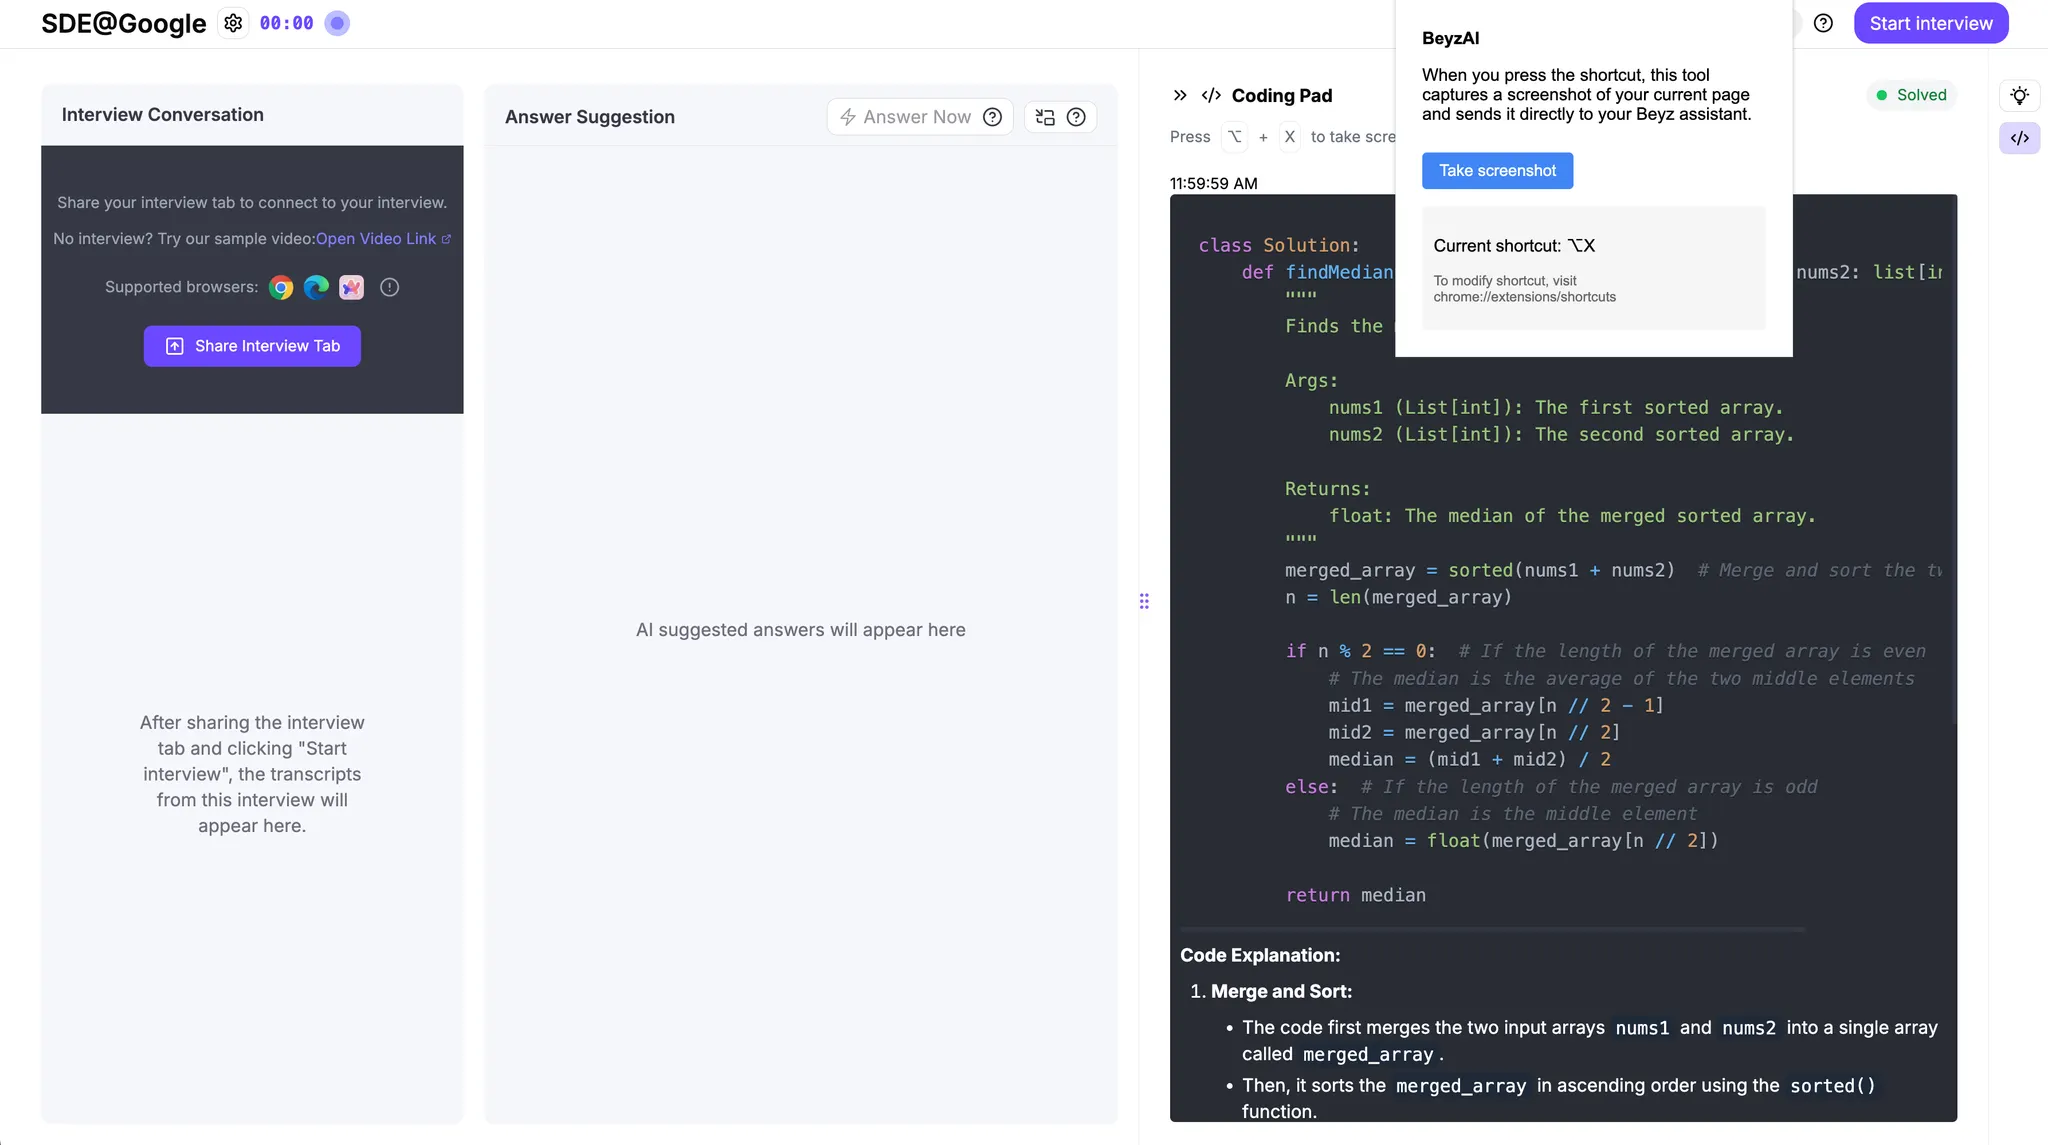The width and height of the screenshot is (2048, 1145).
Task: Show supported browsers info icon
Action: click(x=390, y=288)
